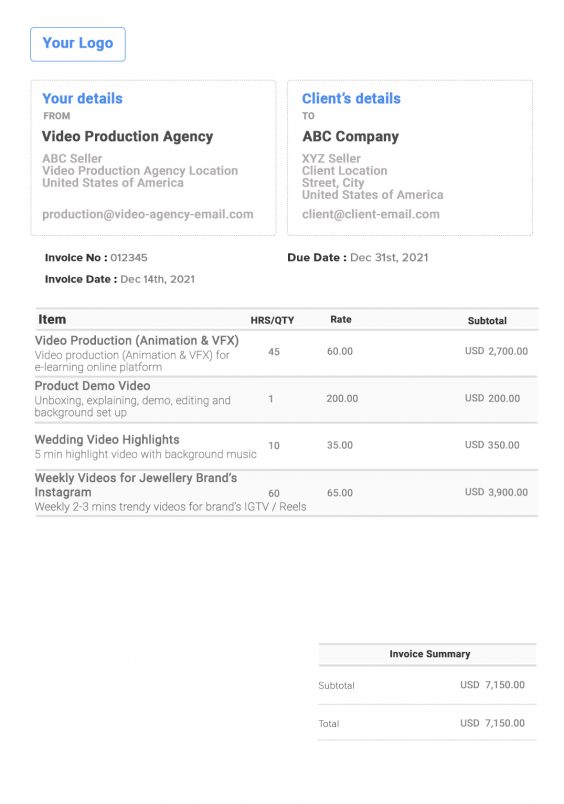Open the client@client-email.com email address
Screen dimensions: 564x804
[371, 214]
